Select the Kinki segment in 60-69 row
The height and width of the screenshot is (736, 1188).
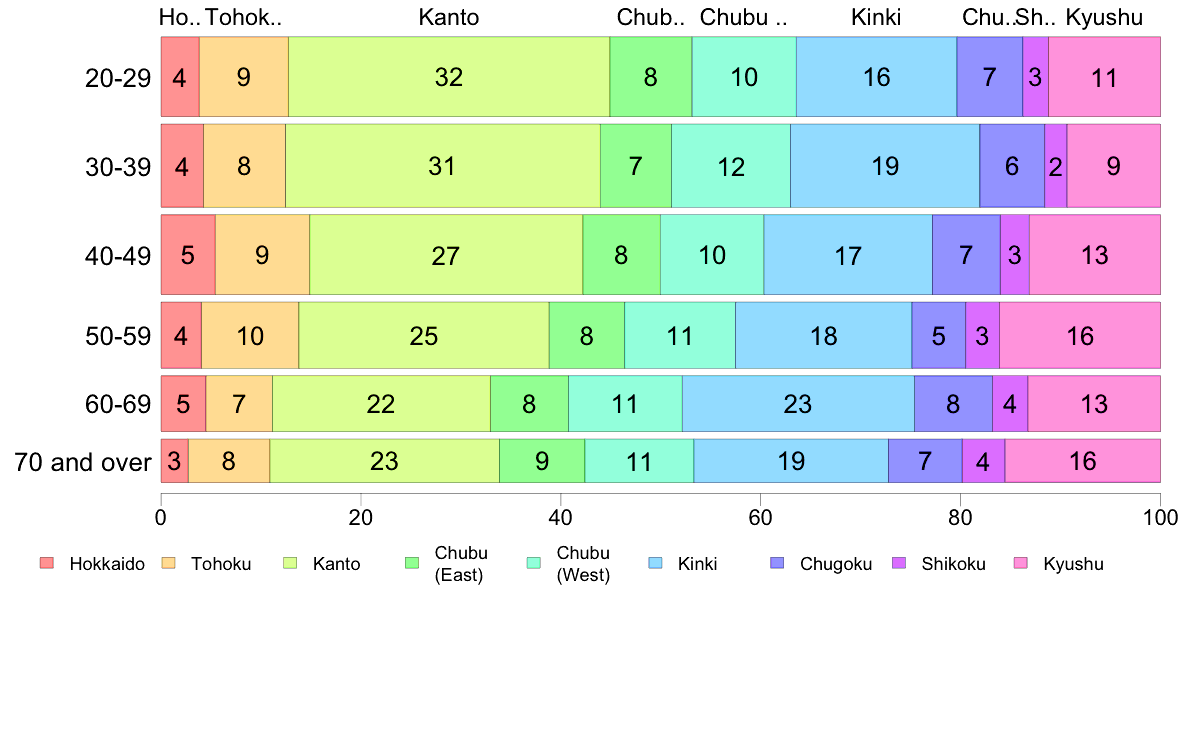[798, 403]
